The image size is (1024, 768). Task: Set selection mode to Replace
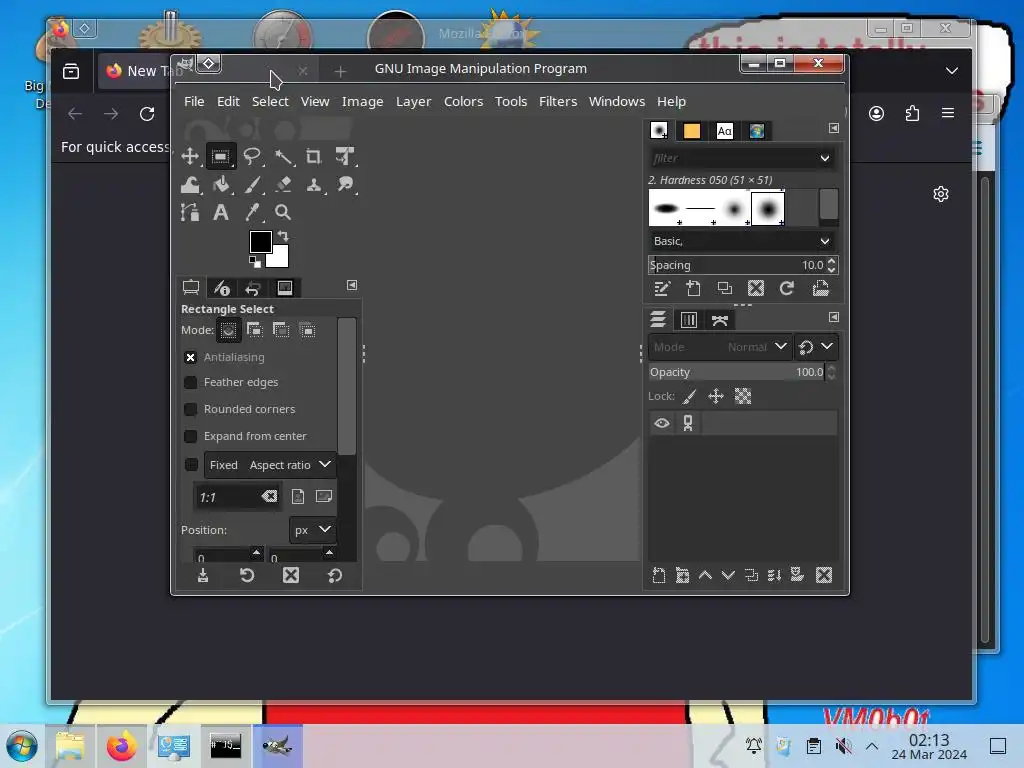(228, 330)
